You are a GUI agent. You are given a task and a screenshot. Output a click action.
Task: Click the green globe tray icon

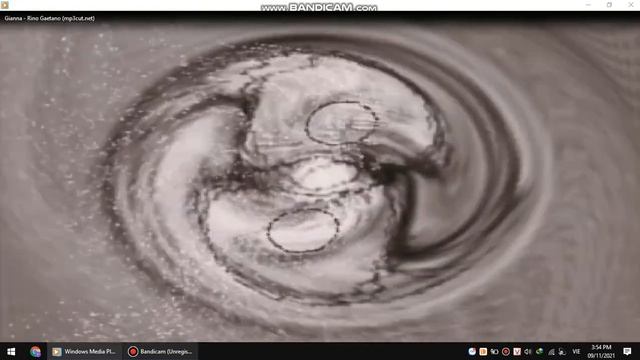[x=539, y=351]
